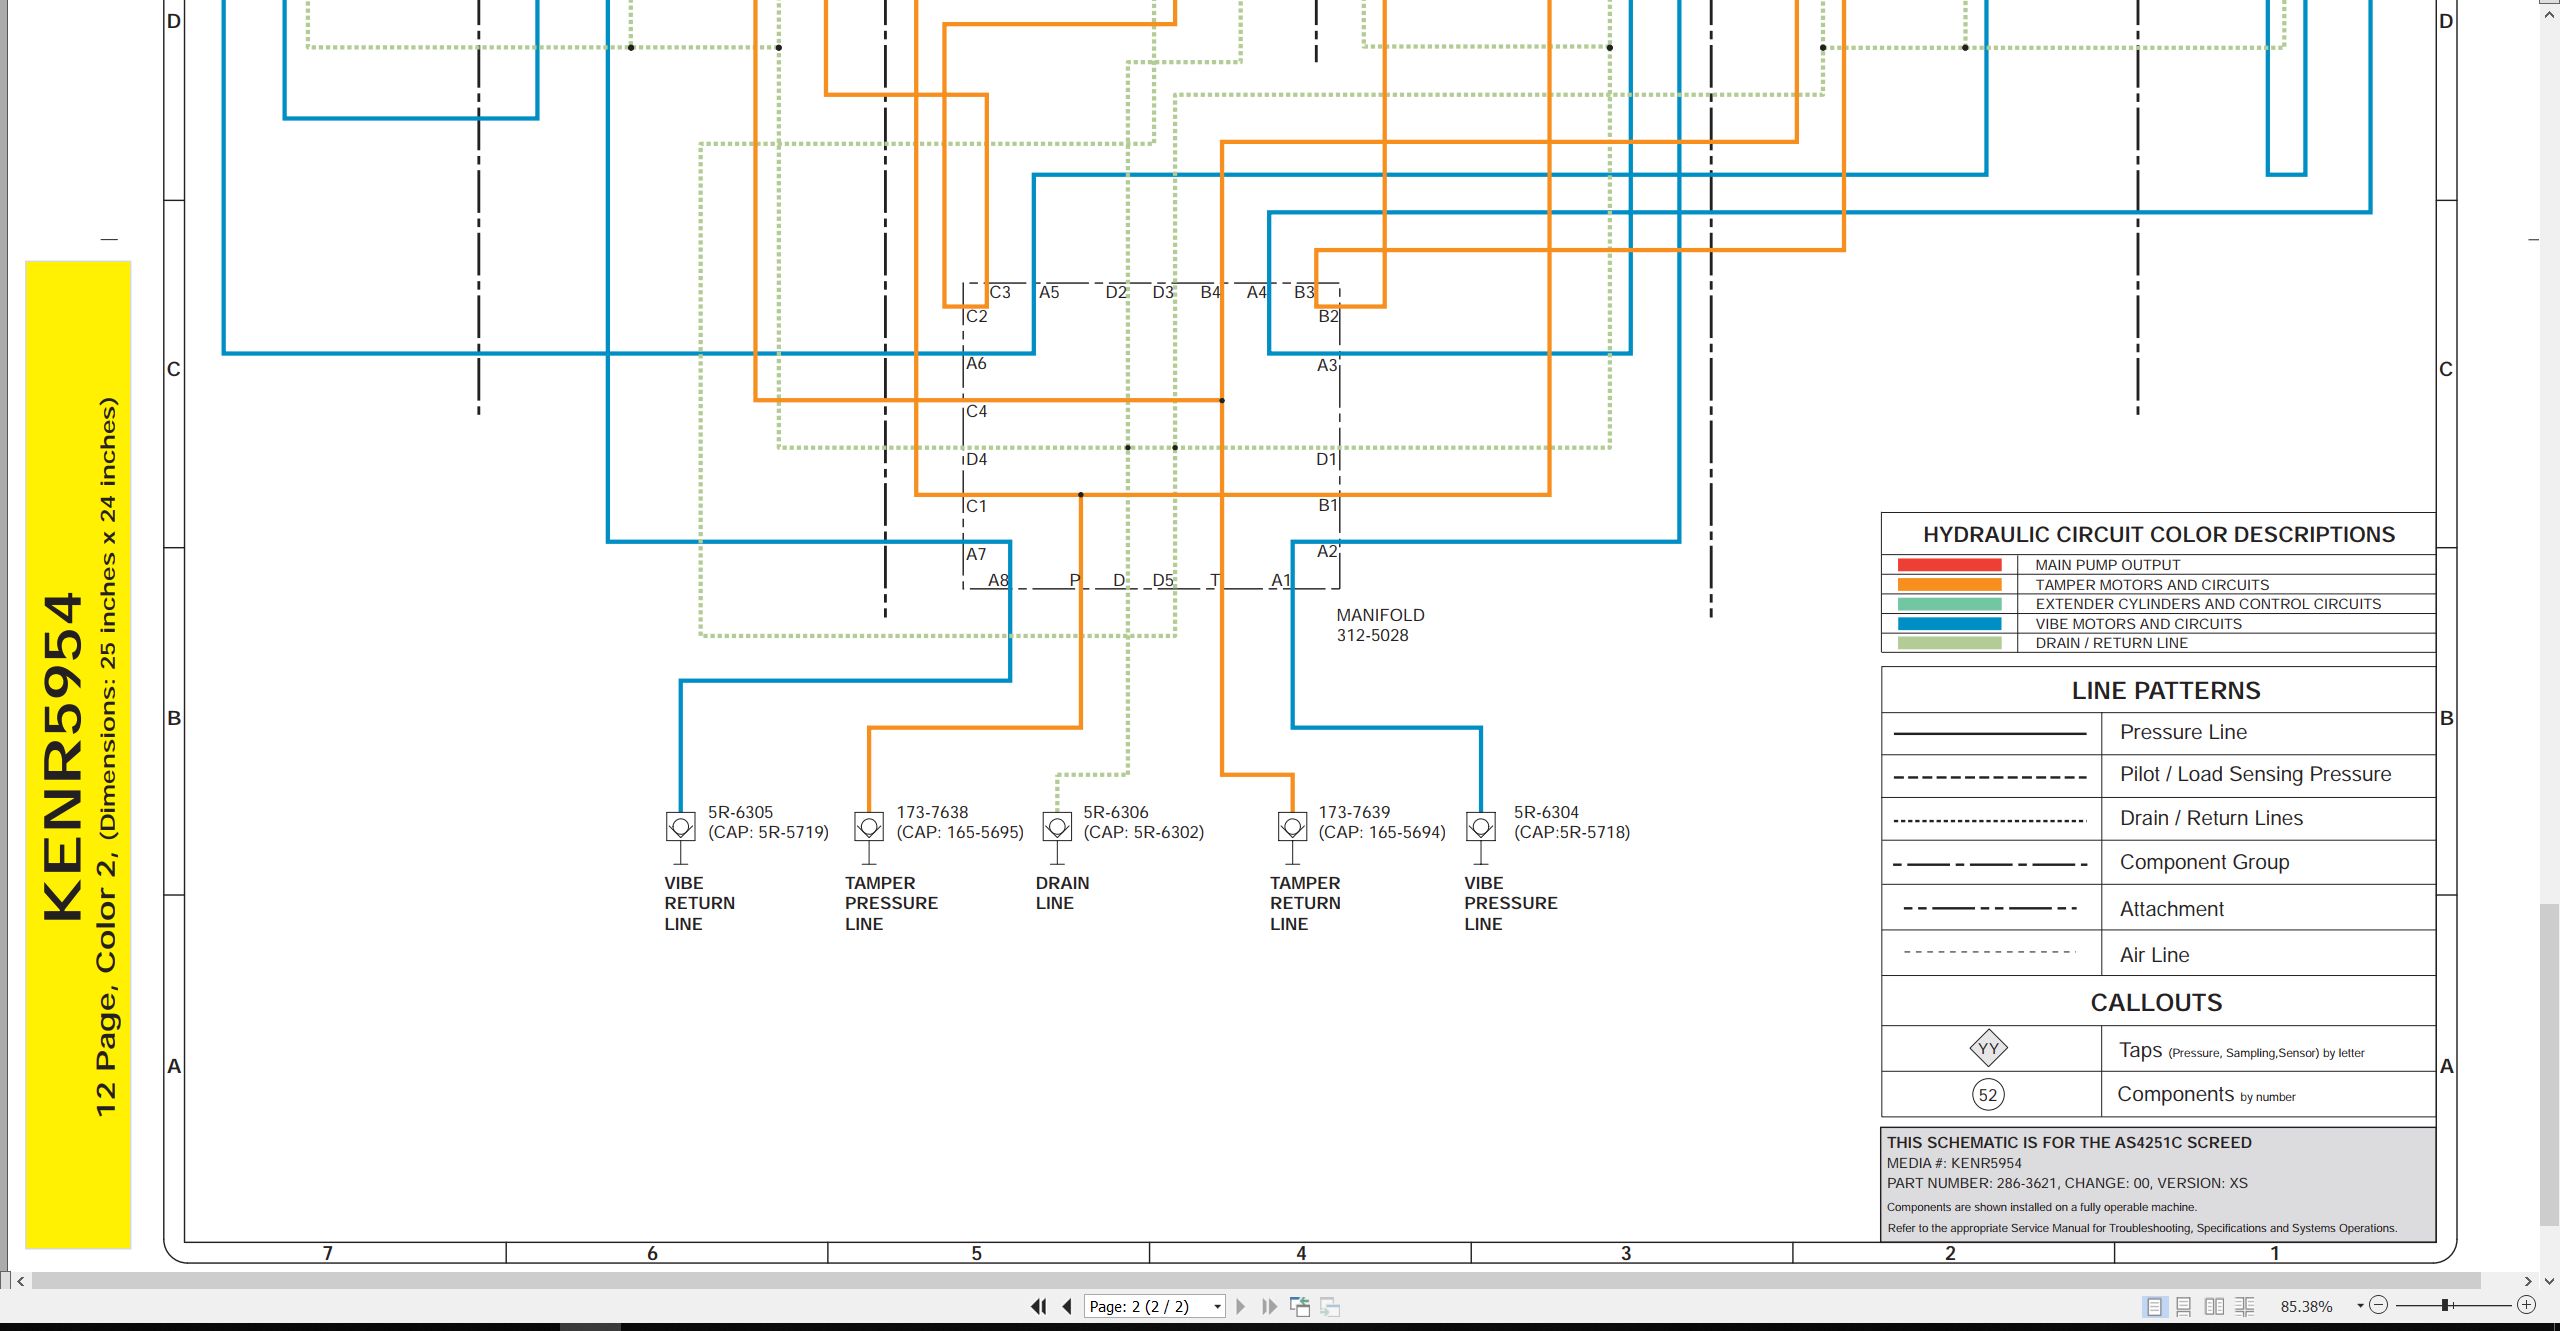Click the horizontal scrollbar left arrow
The image size is (2560, 1331).
20,1281
